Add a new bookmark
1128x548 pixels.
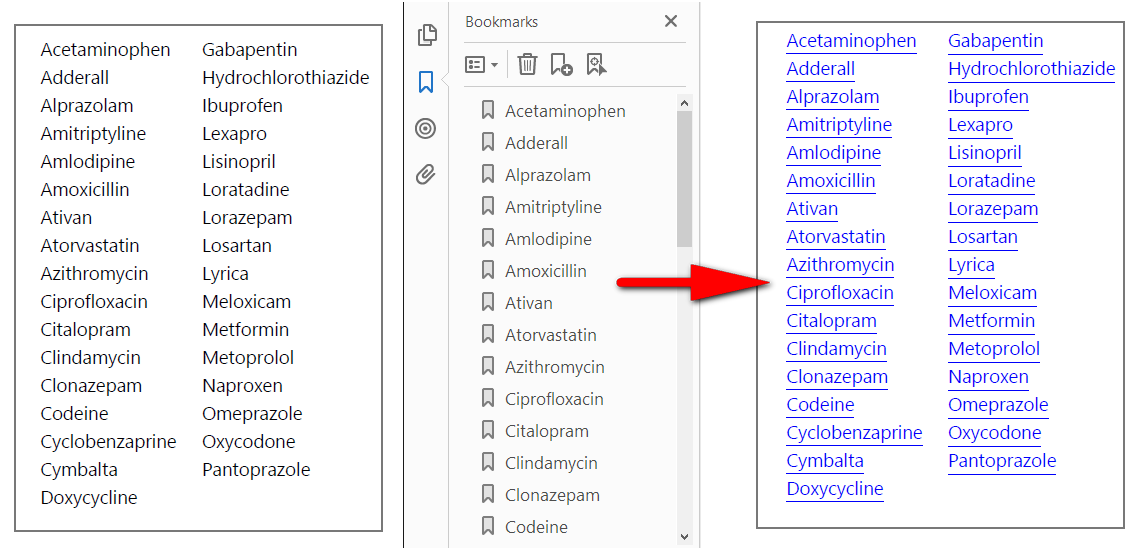pyautogui.click(x=561, y=65)
